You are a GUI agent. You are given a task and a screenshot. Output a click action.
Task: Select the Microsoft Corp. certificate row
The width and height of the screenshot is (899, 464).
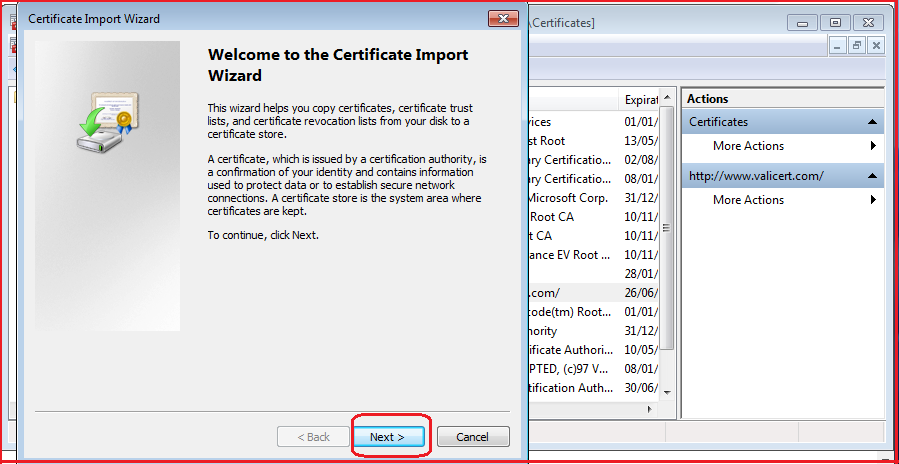[568, 198]
